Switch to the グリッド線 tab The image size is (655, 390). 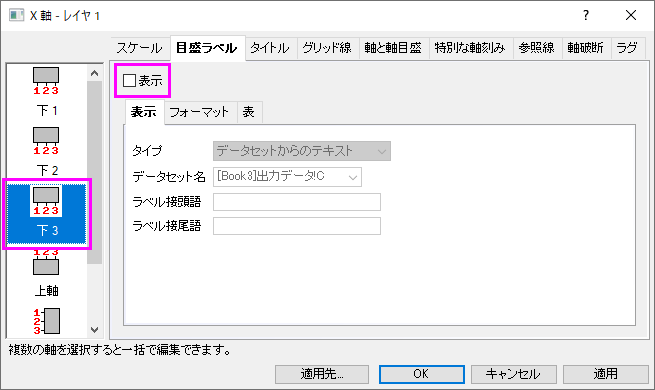pos(328,48)
